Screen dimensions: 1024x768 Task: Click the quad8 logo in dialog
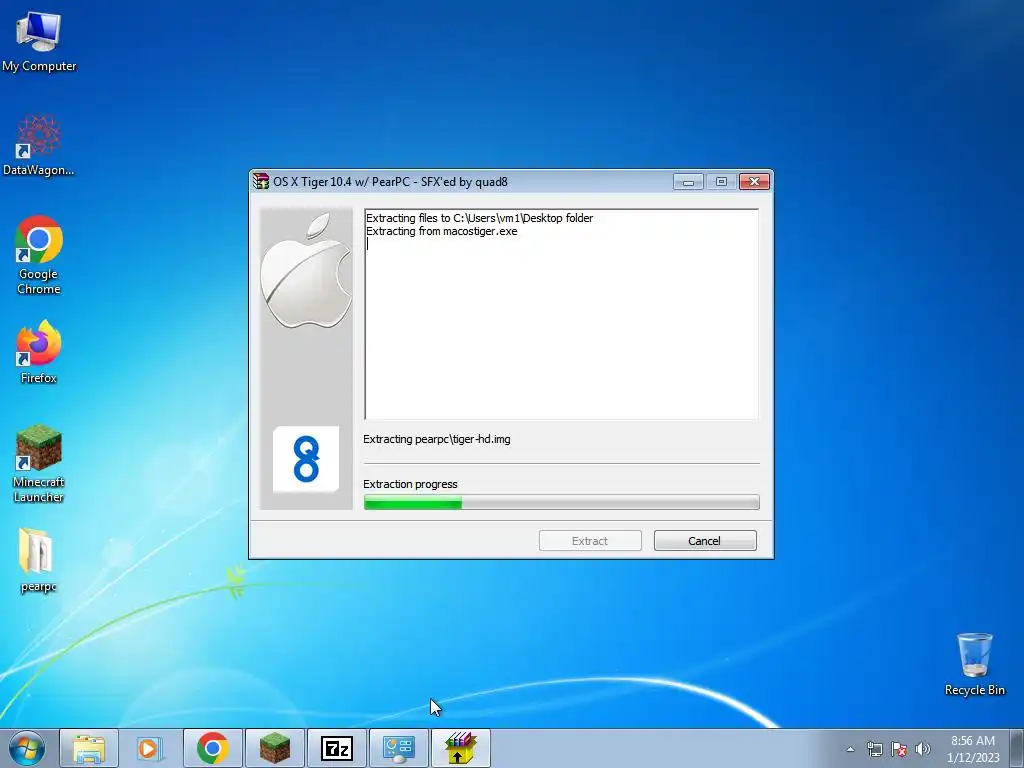point(306,459)
